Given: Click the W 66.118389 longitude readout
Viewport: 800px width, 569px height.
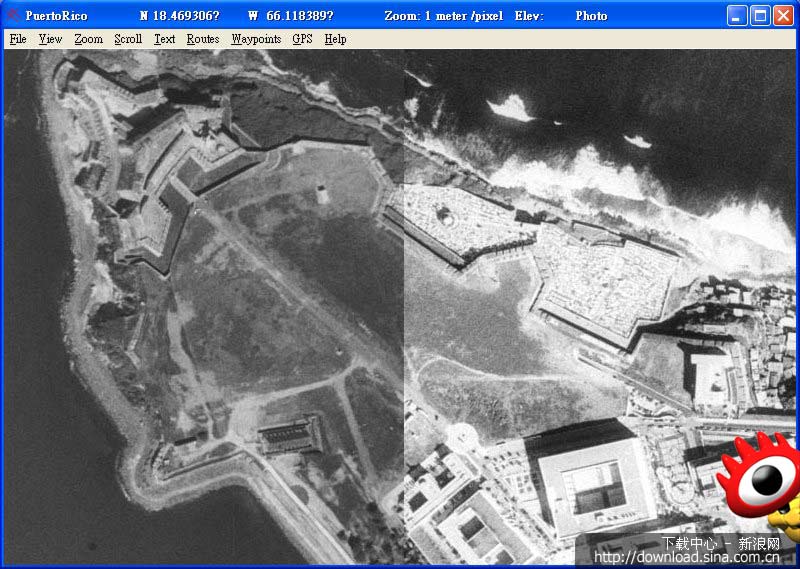Looking at the screenshot, I should 291,16.
